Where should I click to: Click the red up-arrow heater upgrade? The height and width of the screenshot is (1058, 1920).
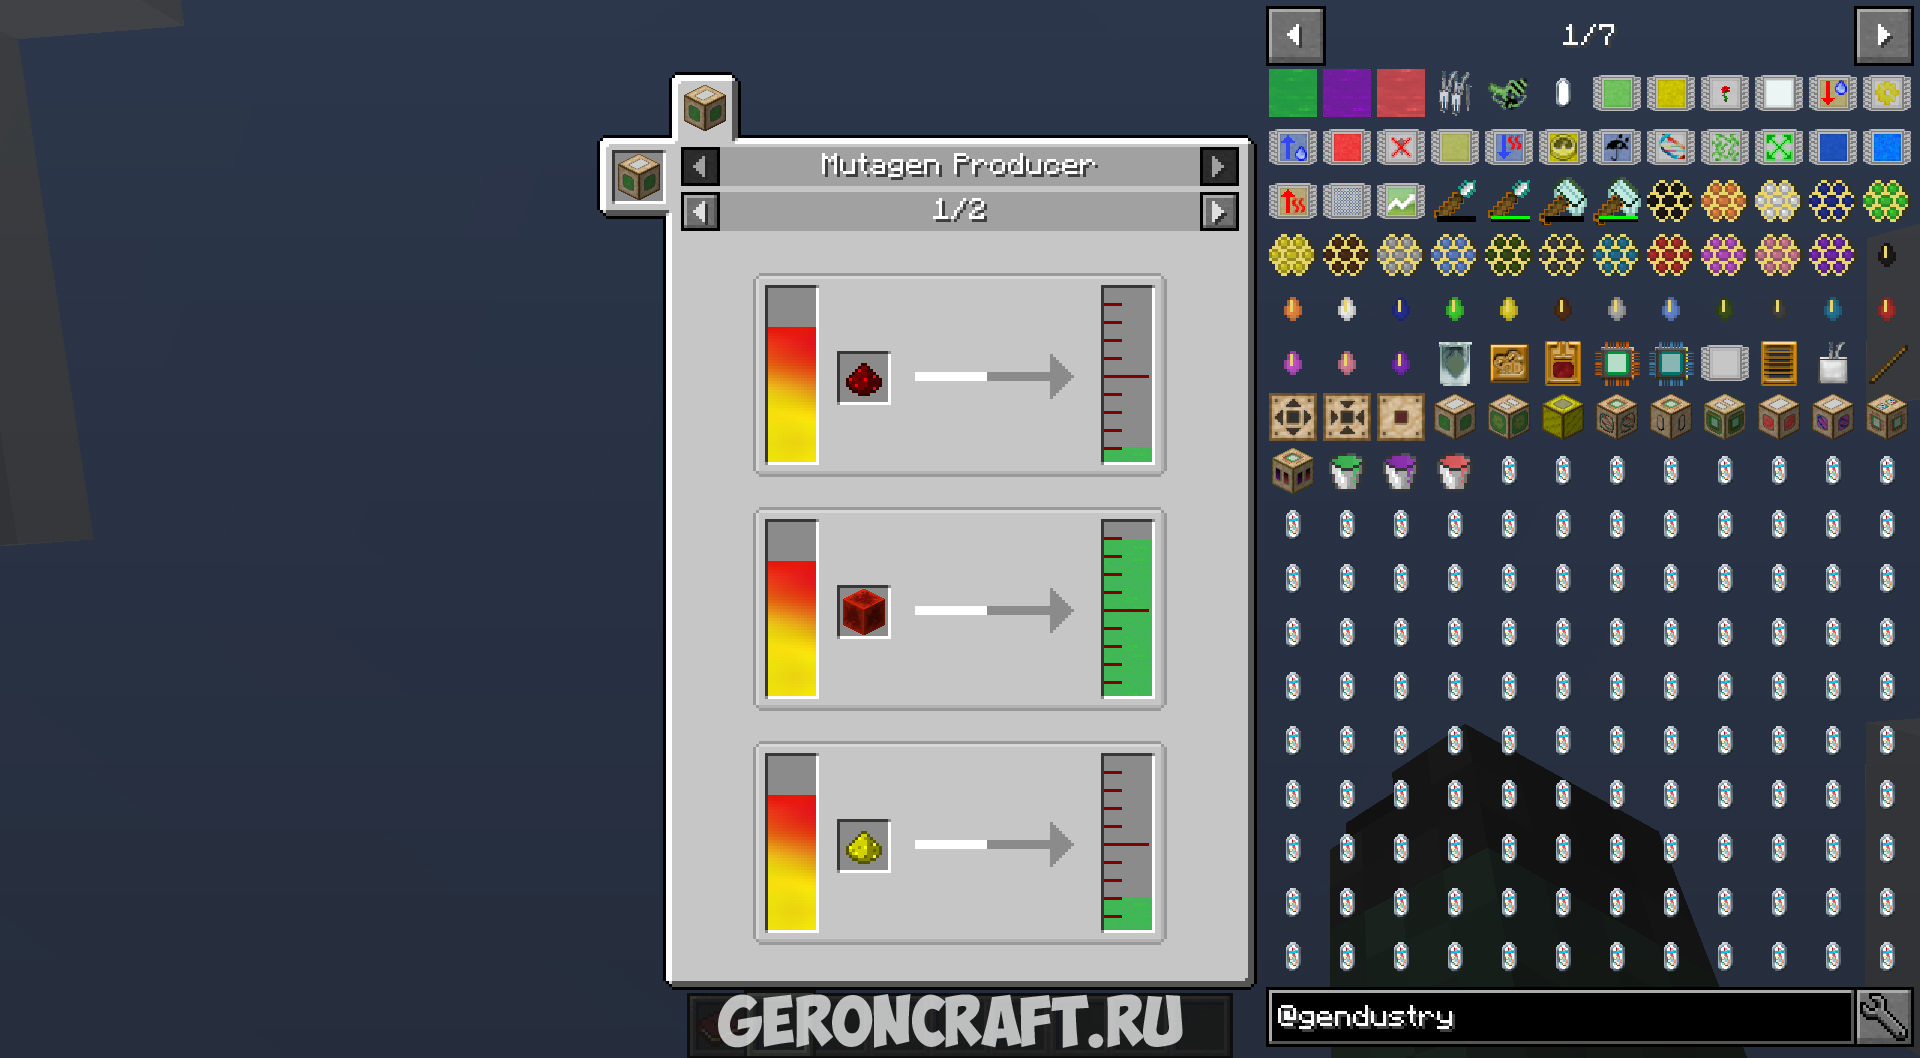click(x=1292, y=201)
